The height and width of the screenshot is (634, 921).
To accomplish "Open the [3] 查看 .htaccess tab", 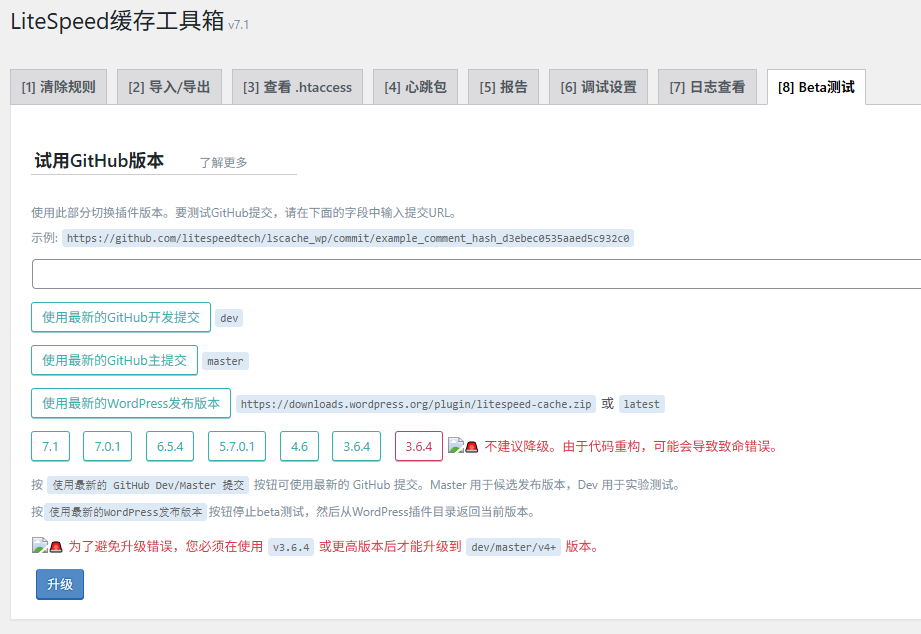I will (x=297, y=87).
